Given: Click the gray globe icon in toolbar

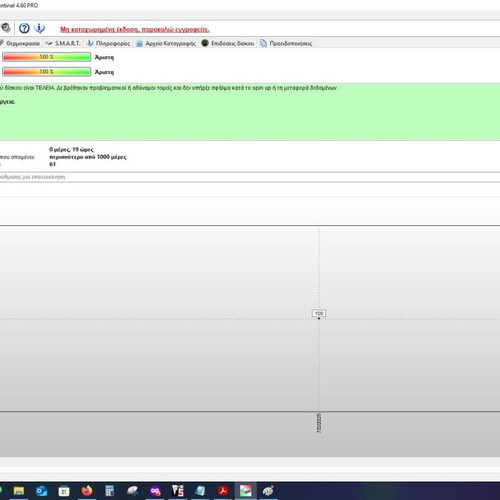Looking at the screenshot, I should pyautogui.click(x=5, y=28).
